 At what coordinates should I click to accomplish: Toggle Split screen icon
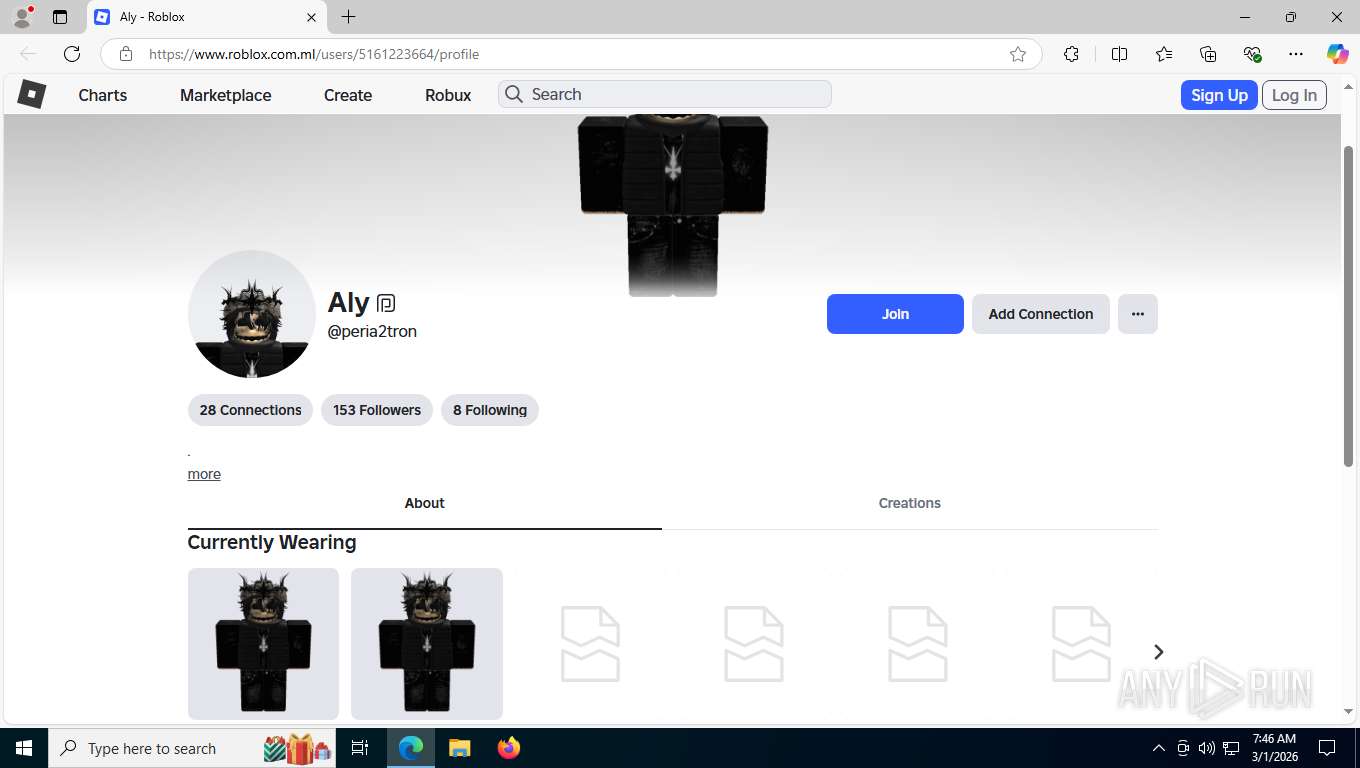(x=1119, y=54)
